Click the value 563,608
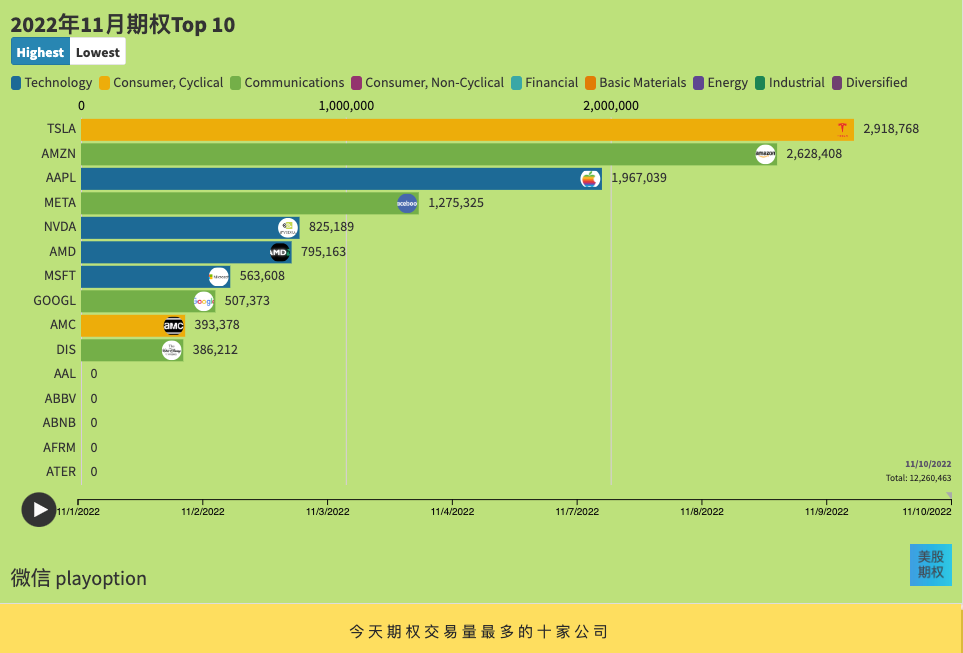This screenshot has height=653, width=963. (x=262, y=276)
